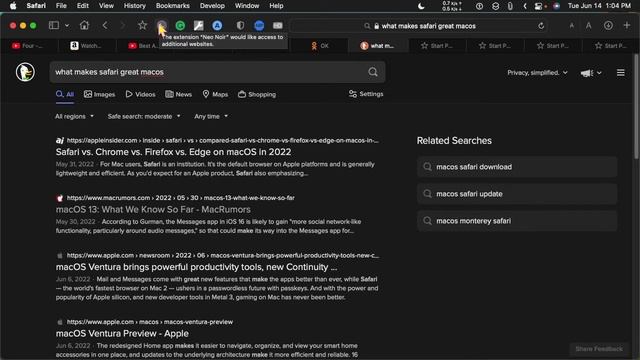Click the page vertical scrollbar
Viewport: 640px width, 360px height.
[x=636, y=107]
